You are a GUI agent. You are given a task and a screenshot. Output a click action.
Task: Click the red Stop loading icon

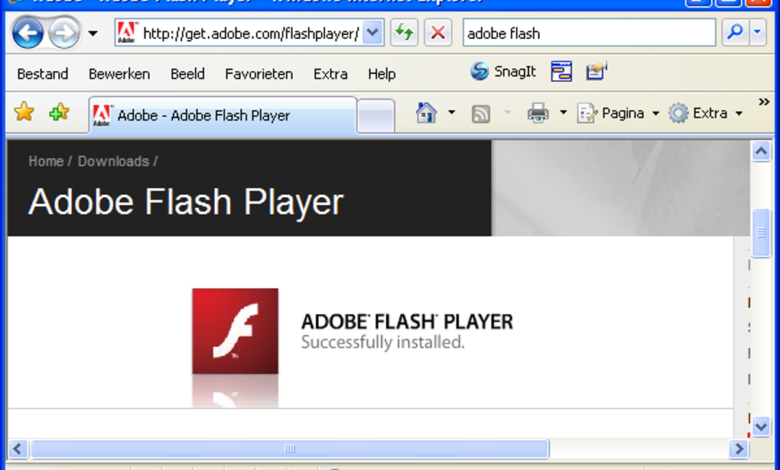437,33
